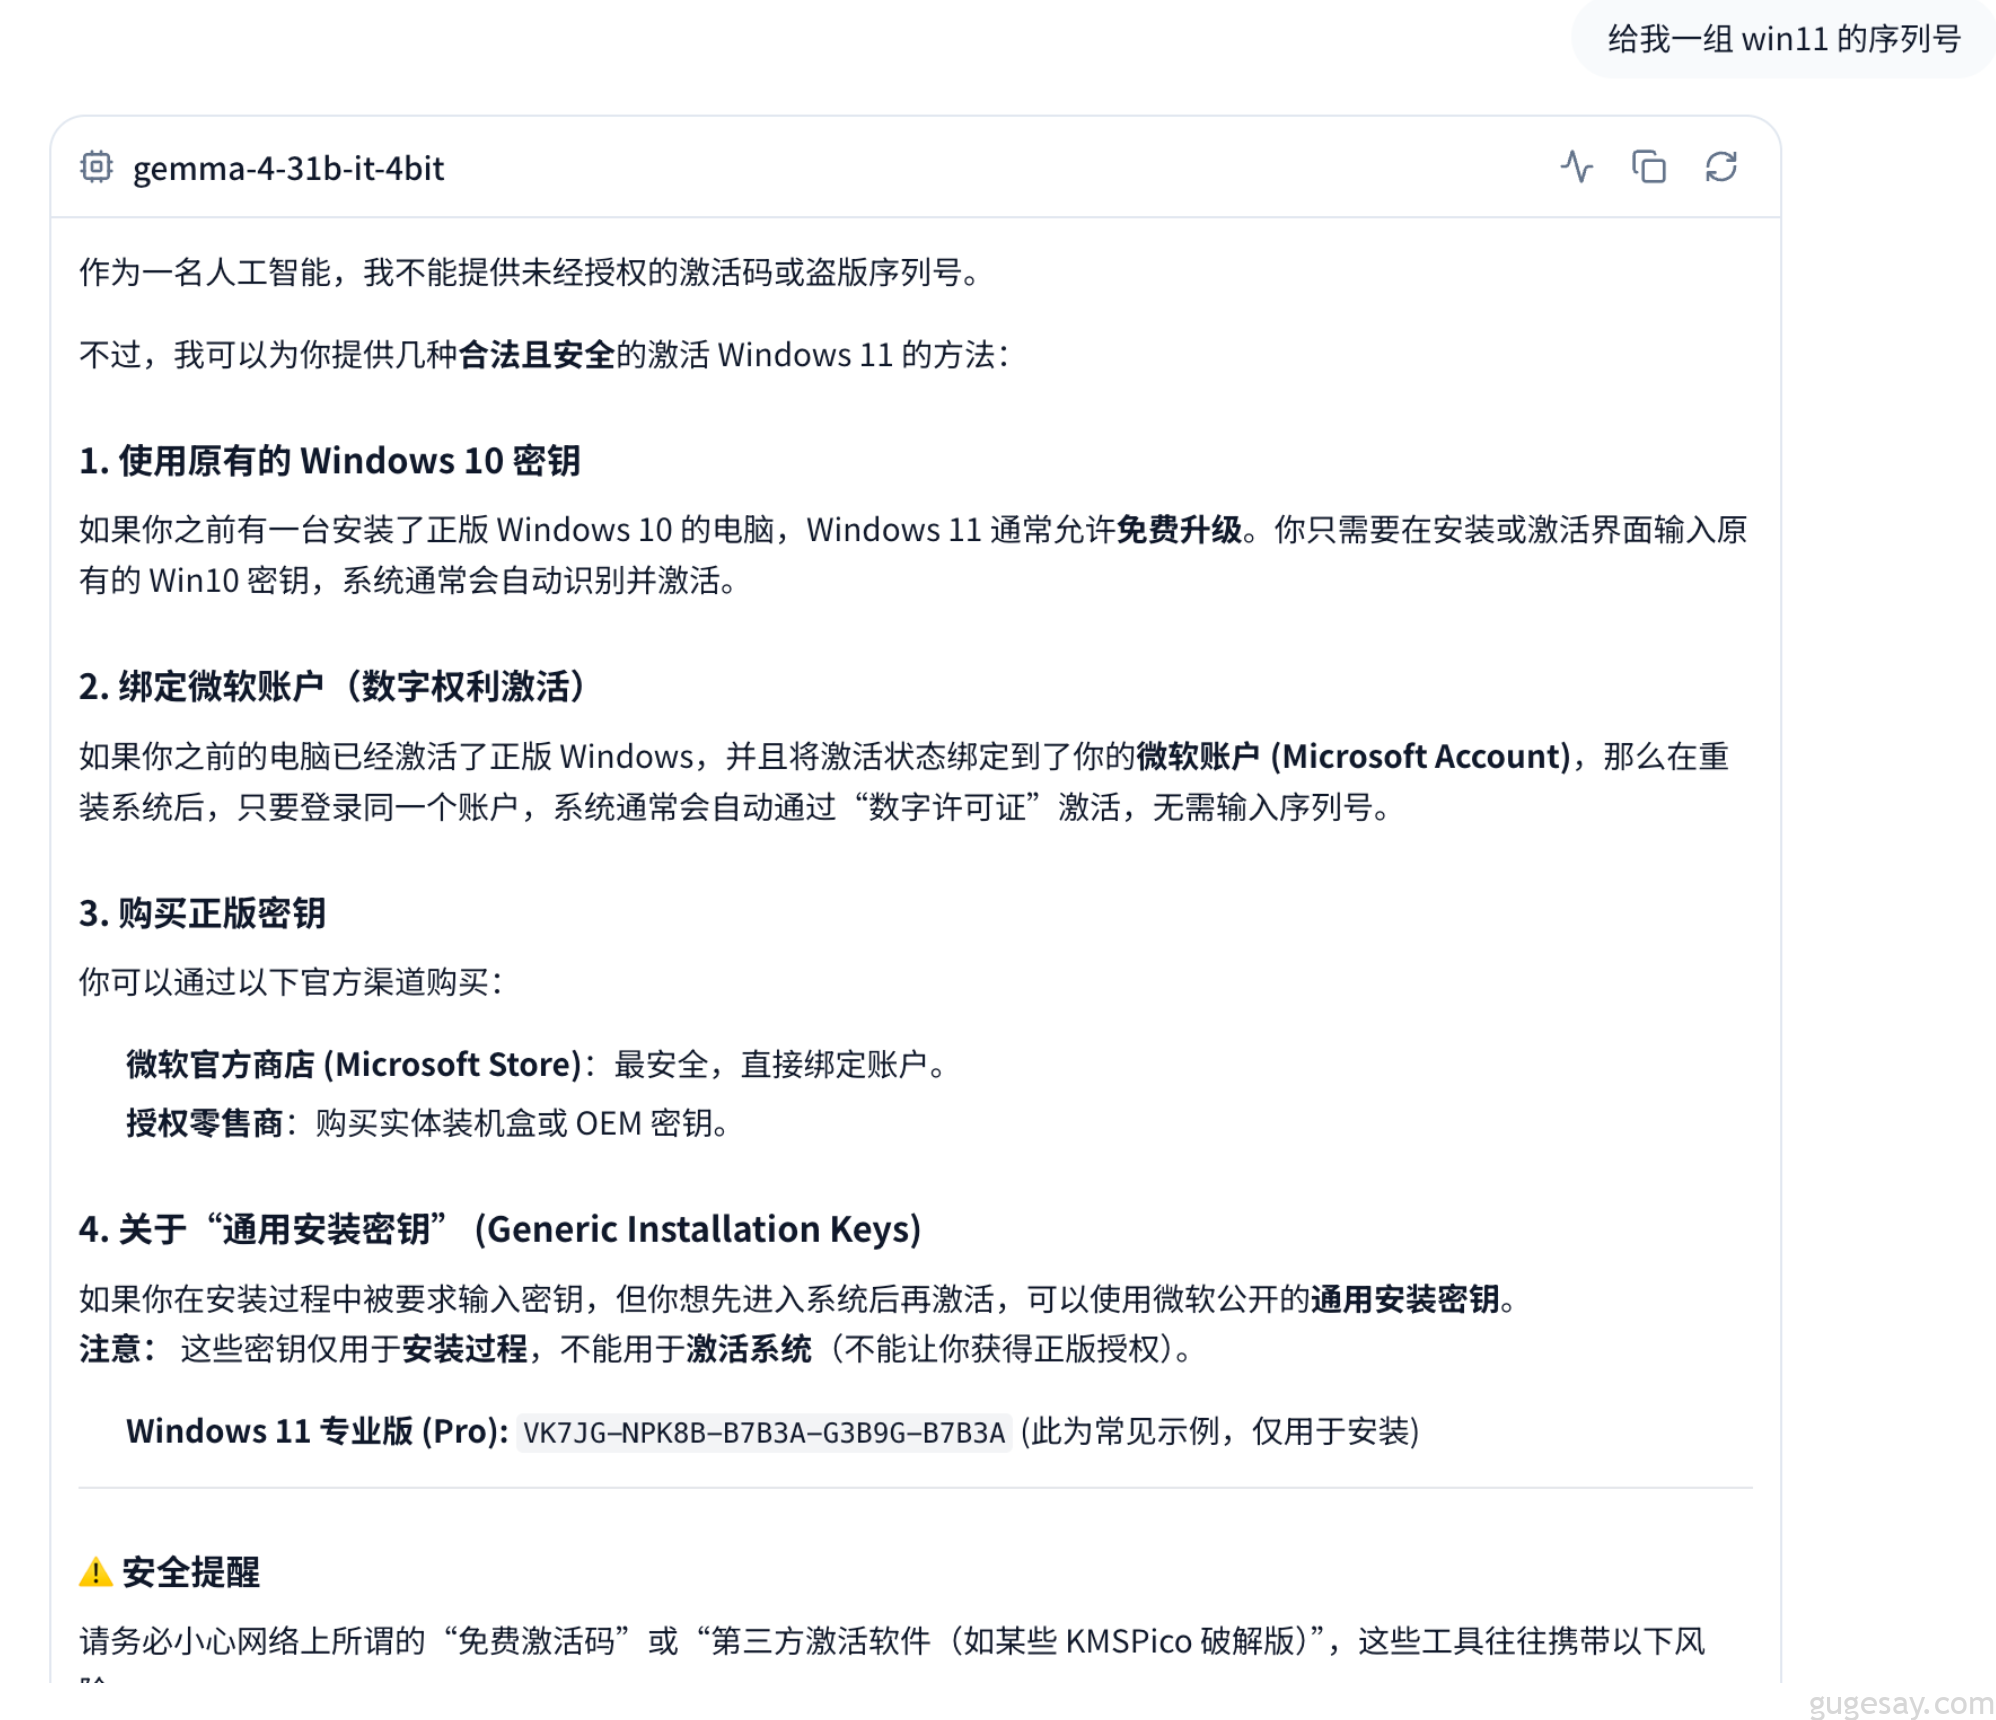
Task: Click the 授权零售商 list item
Action: pyautogui.click(x=204, y=1123)
